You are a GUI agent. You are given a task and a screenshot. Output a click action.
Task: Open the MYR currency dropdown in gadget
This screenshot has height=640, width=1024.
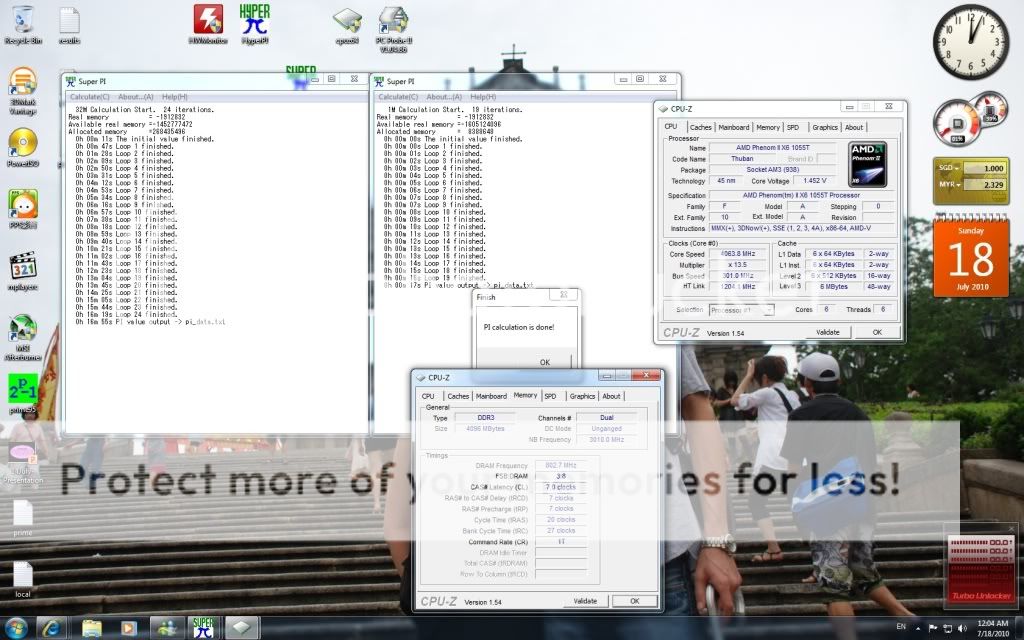point(952,185)
